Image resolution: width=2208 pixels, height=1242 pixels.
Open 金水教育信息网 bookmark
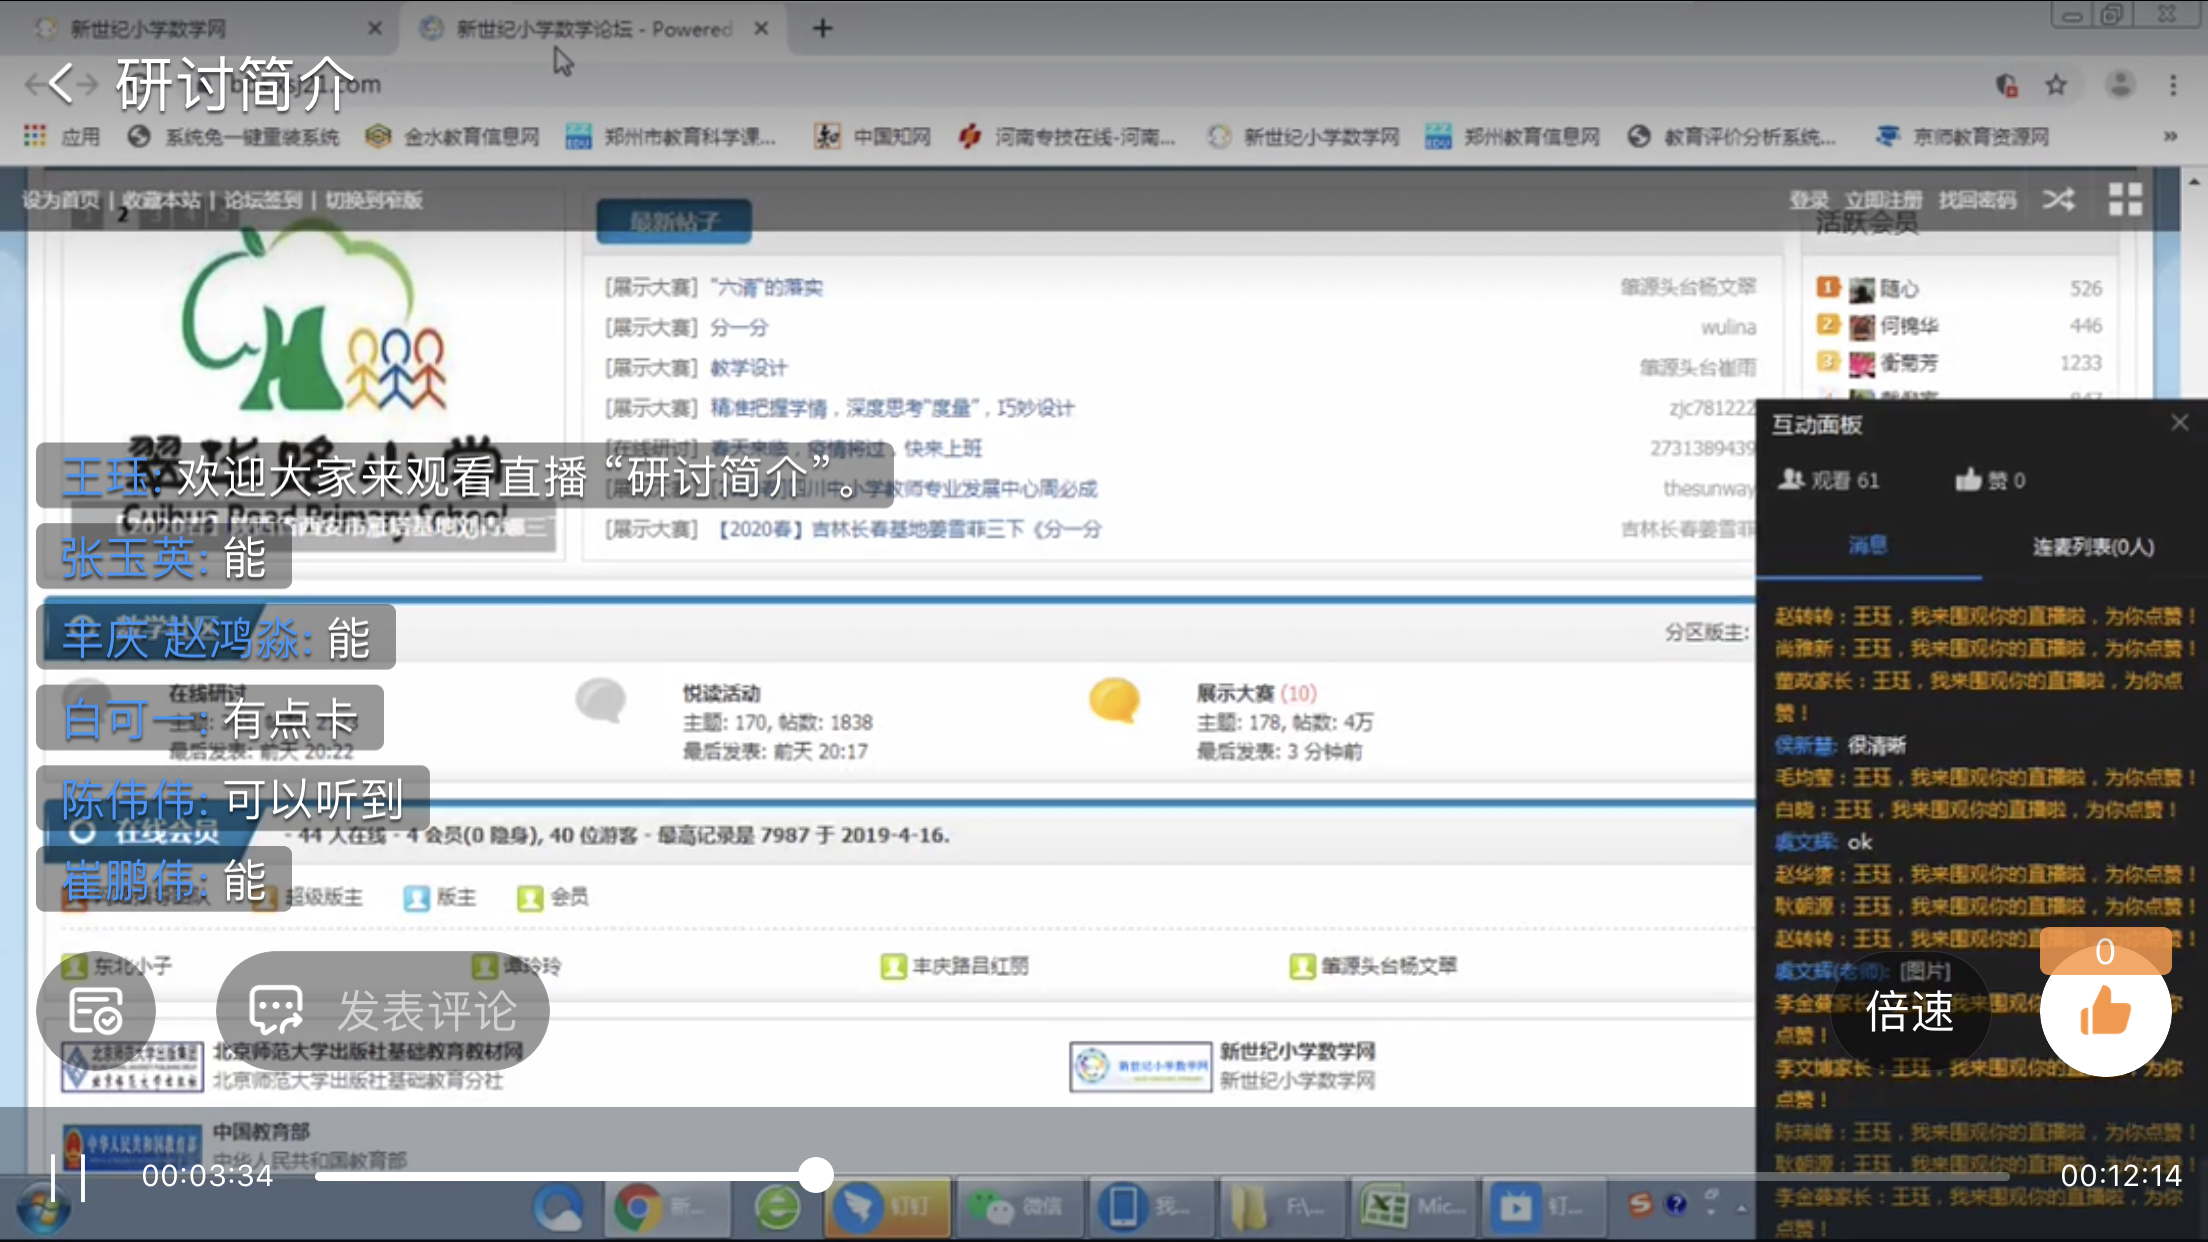click(453, 136)
